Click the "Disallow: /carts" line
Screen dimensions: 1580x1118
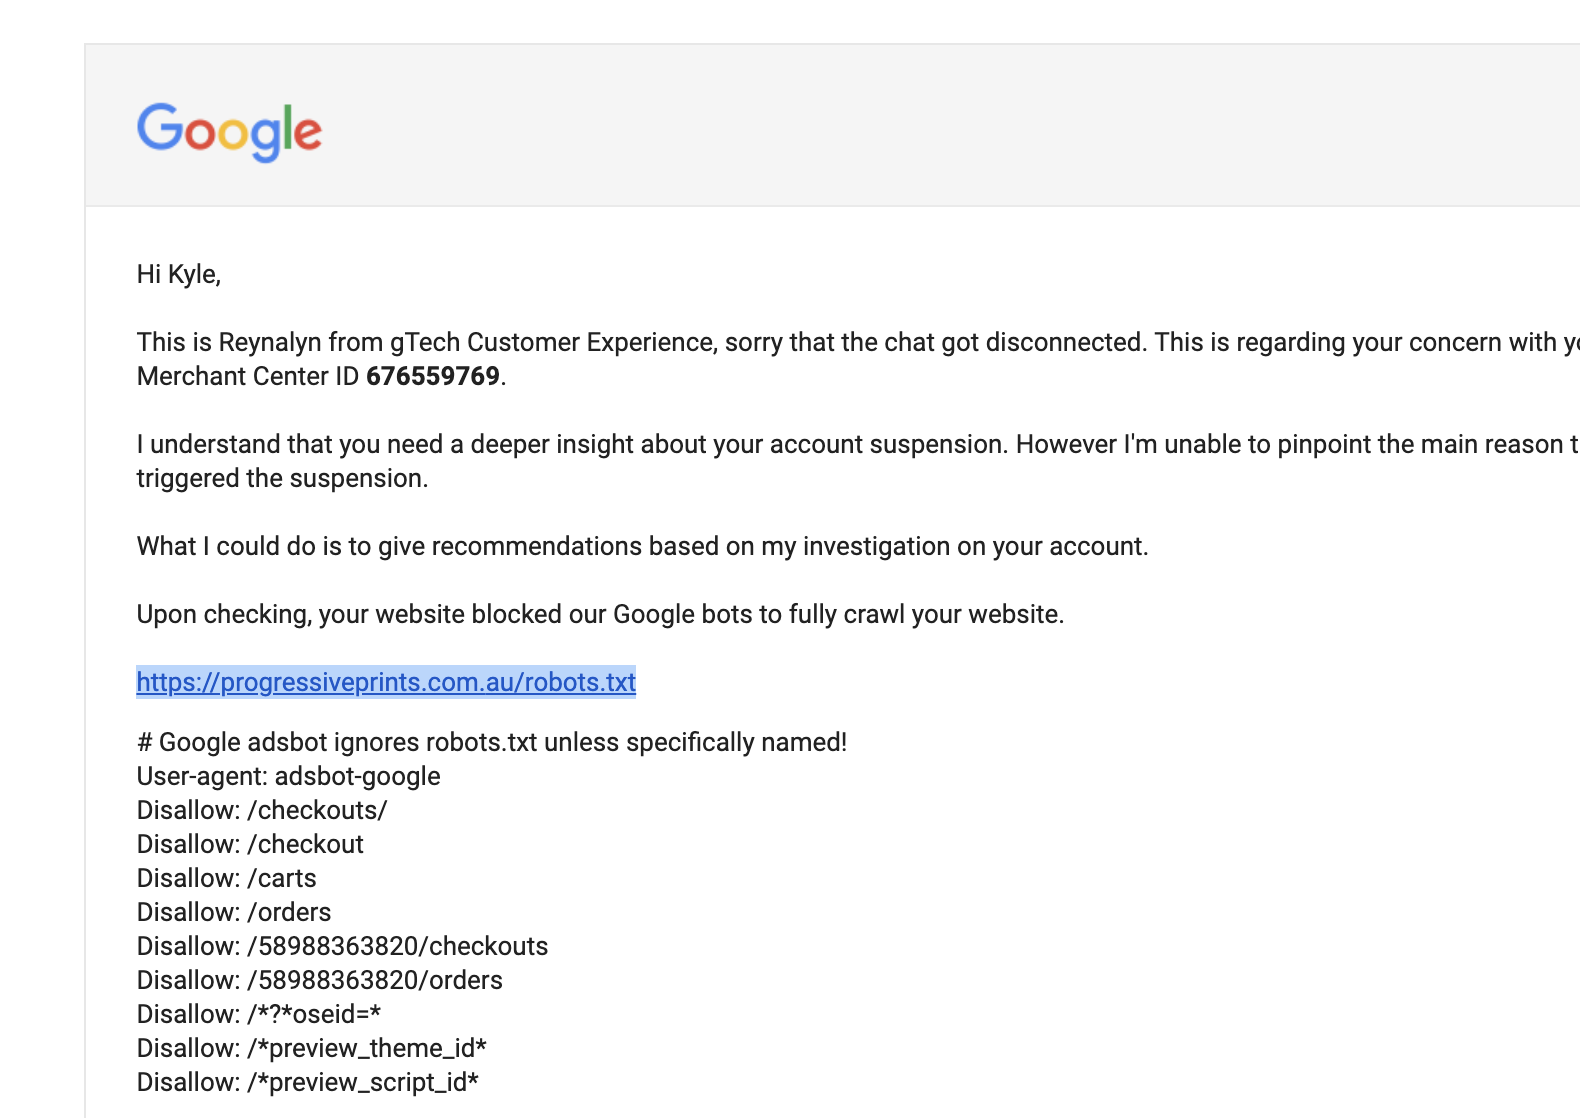pos(226,878)
